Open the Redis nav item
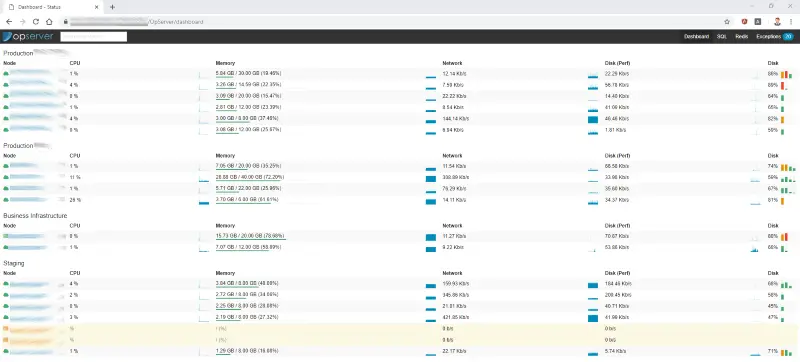 (x=742, y=37)
